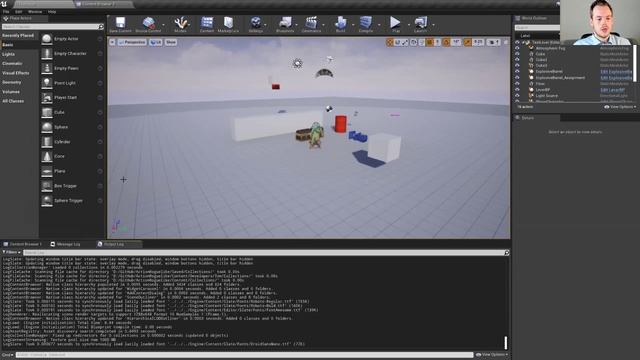
Task: Expand the Cinematics dropdown arrow
Action: click(324, 25)
